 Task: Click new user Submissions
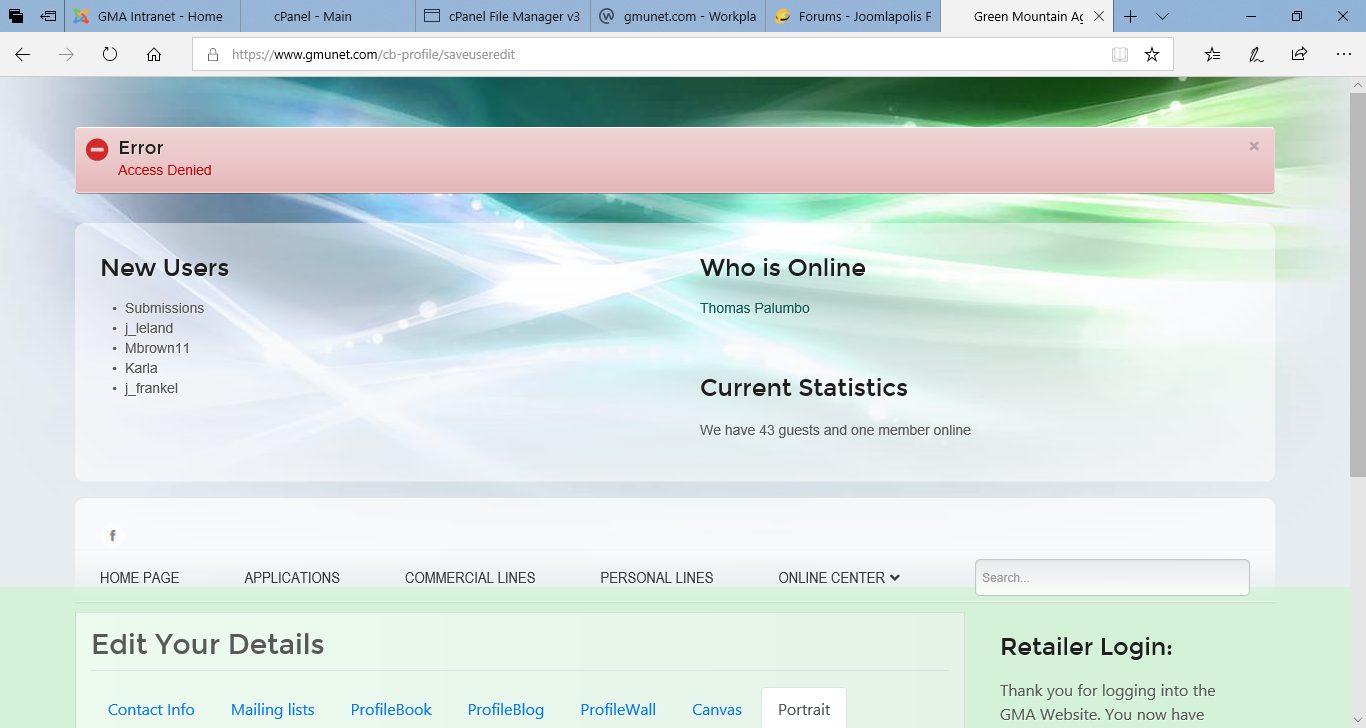[x=164, y=308]
